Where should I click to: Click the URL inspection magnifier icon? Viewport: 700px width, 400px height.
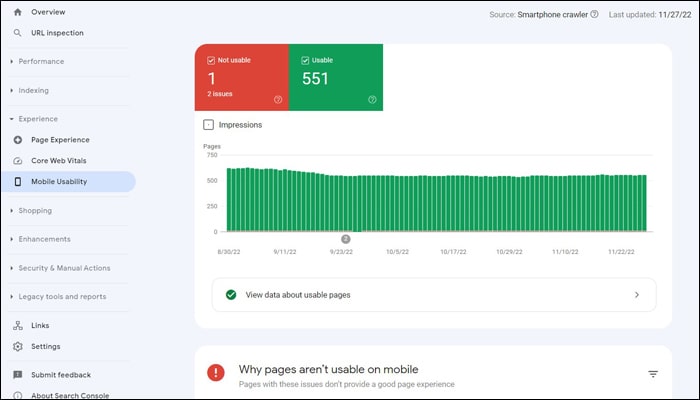click(17, 33)
